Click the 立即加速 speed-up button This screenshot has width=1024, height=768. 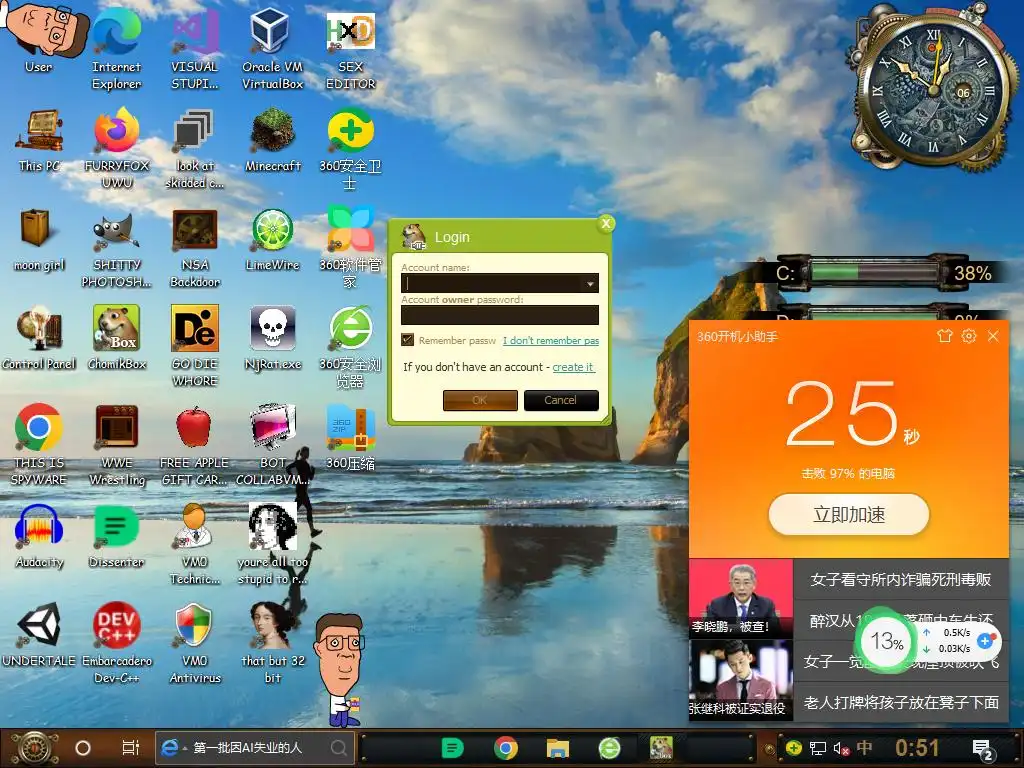click(x=848, y=515)
